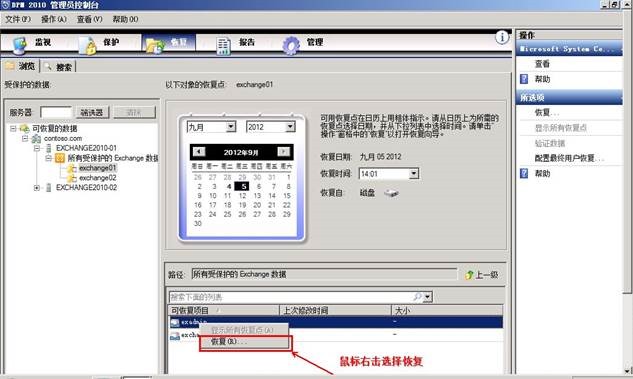Viewport: 633px width, 379px height.
Task: Click in the 服务器 server filter field
Action: 56,112
